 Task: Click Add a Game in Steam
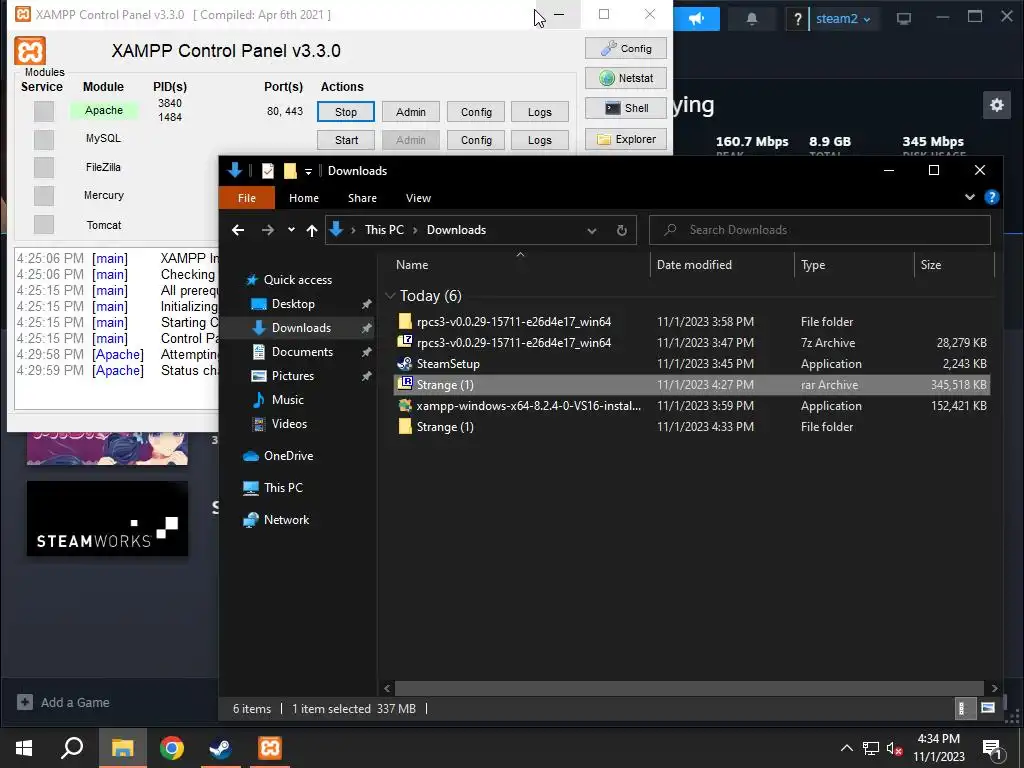[x=63, y=703]
